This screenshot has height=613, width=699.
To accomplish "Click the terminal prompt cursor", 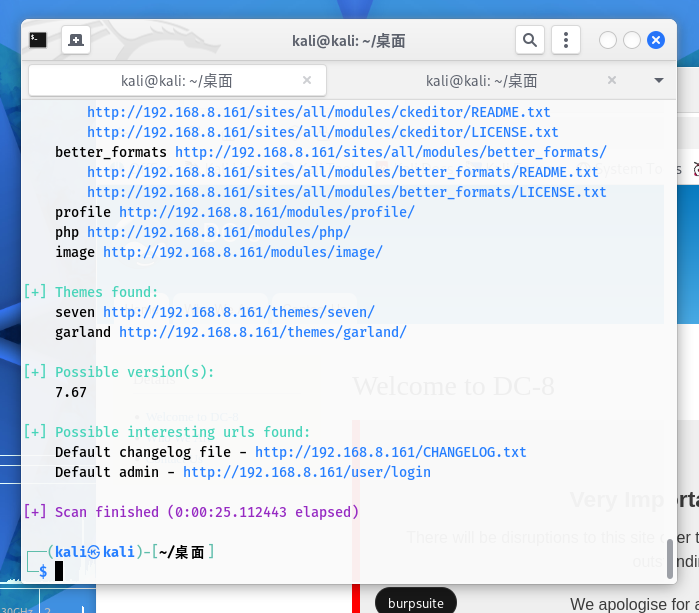I will tap(59, 571).
